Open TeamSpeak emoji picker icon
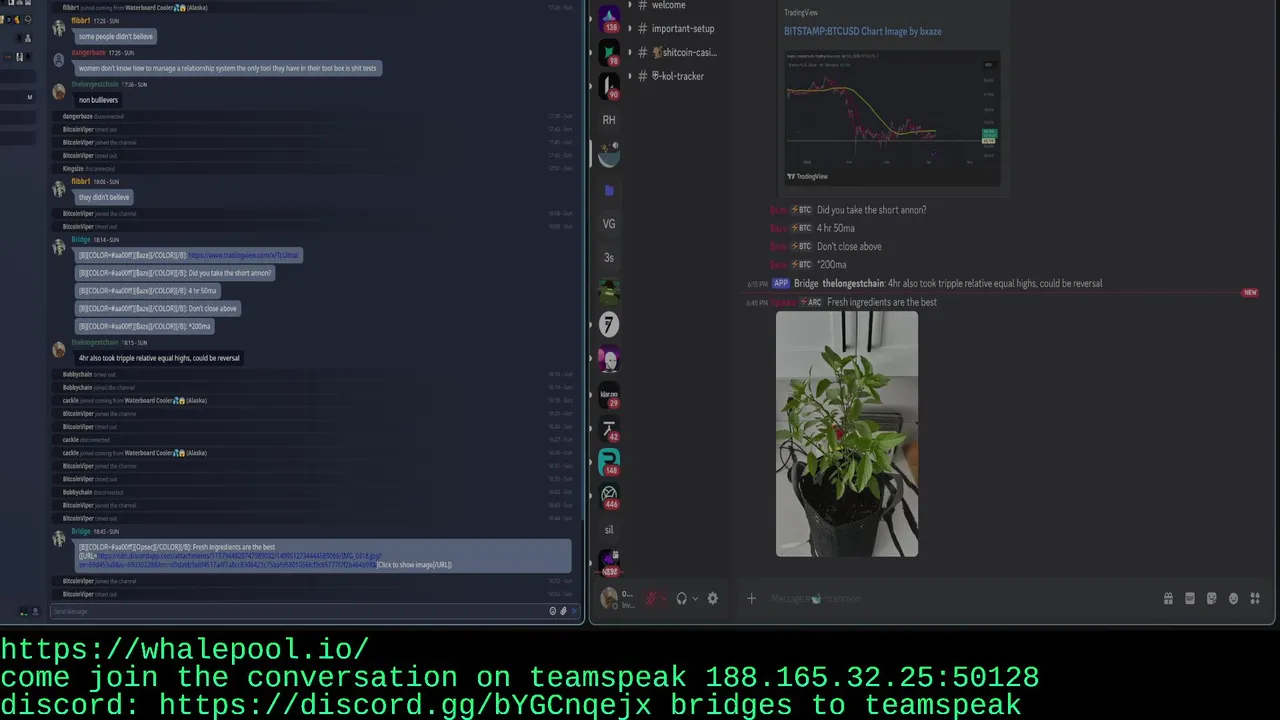 (x=553, y=611)
